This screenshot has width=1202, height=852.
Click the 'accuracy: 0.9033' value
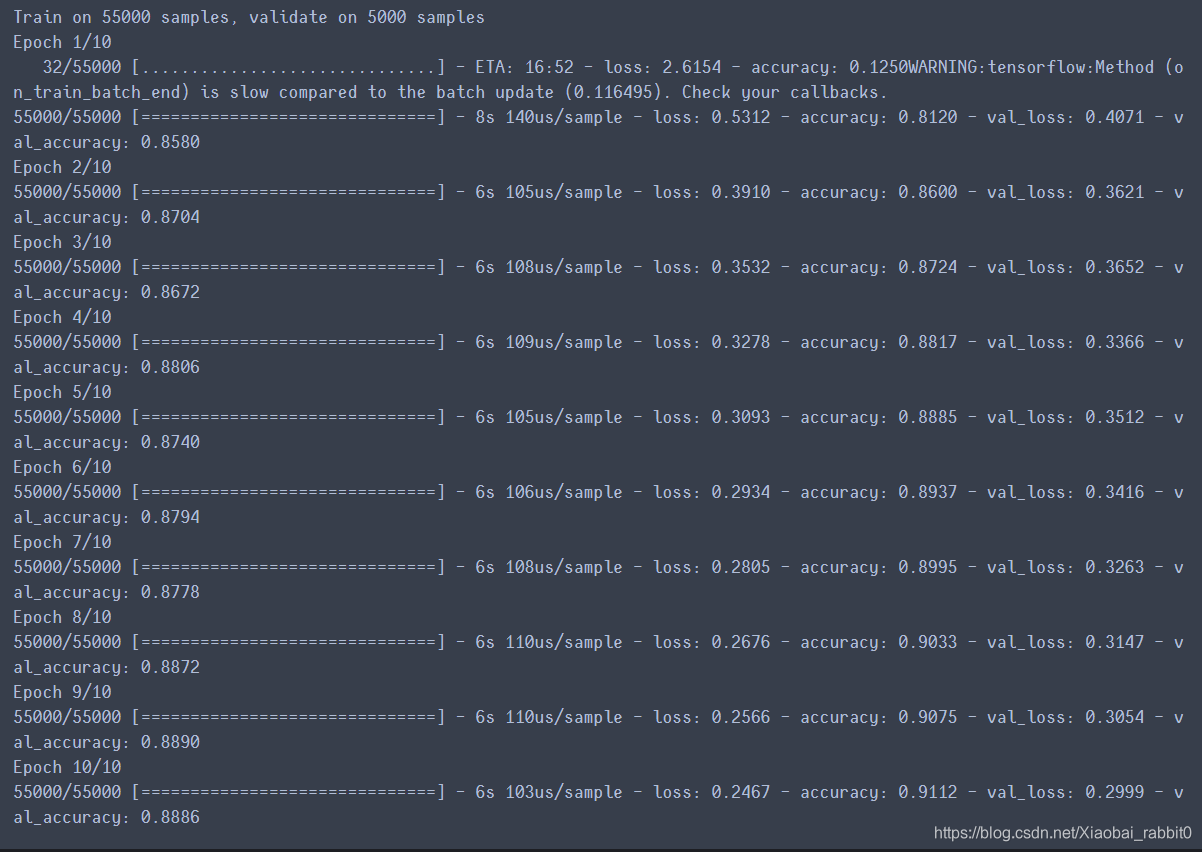[878, 642]
